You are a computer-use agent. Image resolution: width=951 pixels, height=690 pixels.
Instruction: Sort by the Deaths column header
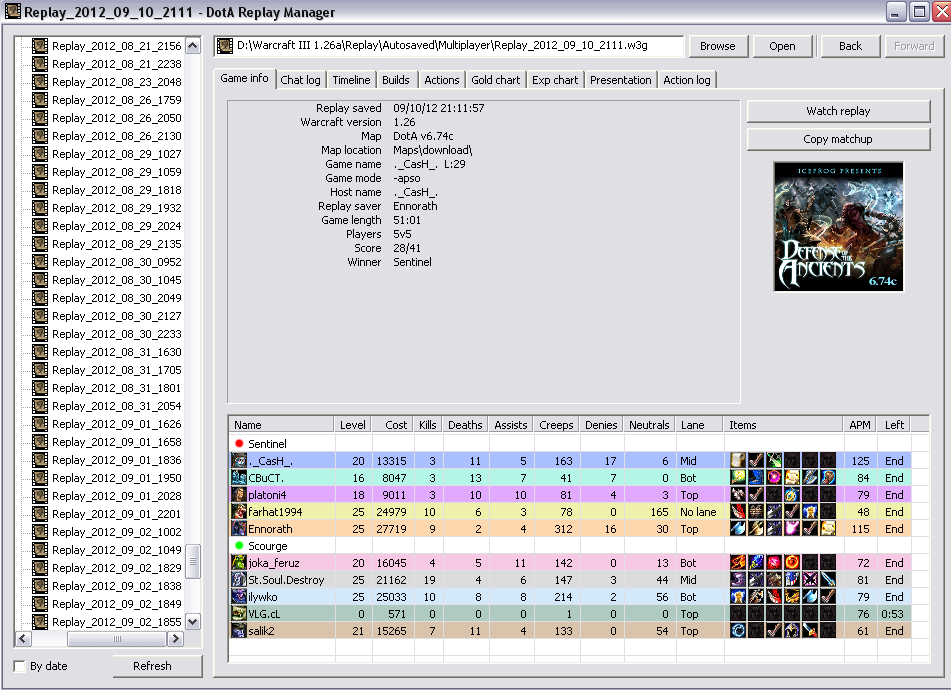click(x=465, y=425)
